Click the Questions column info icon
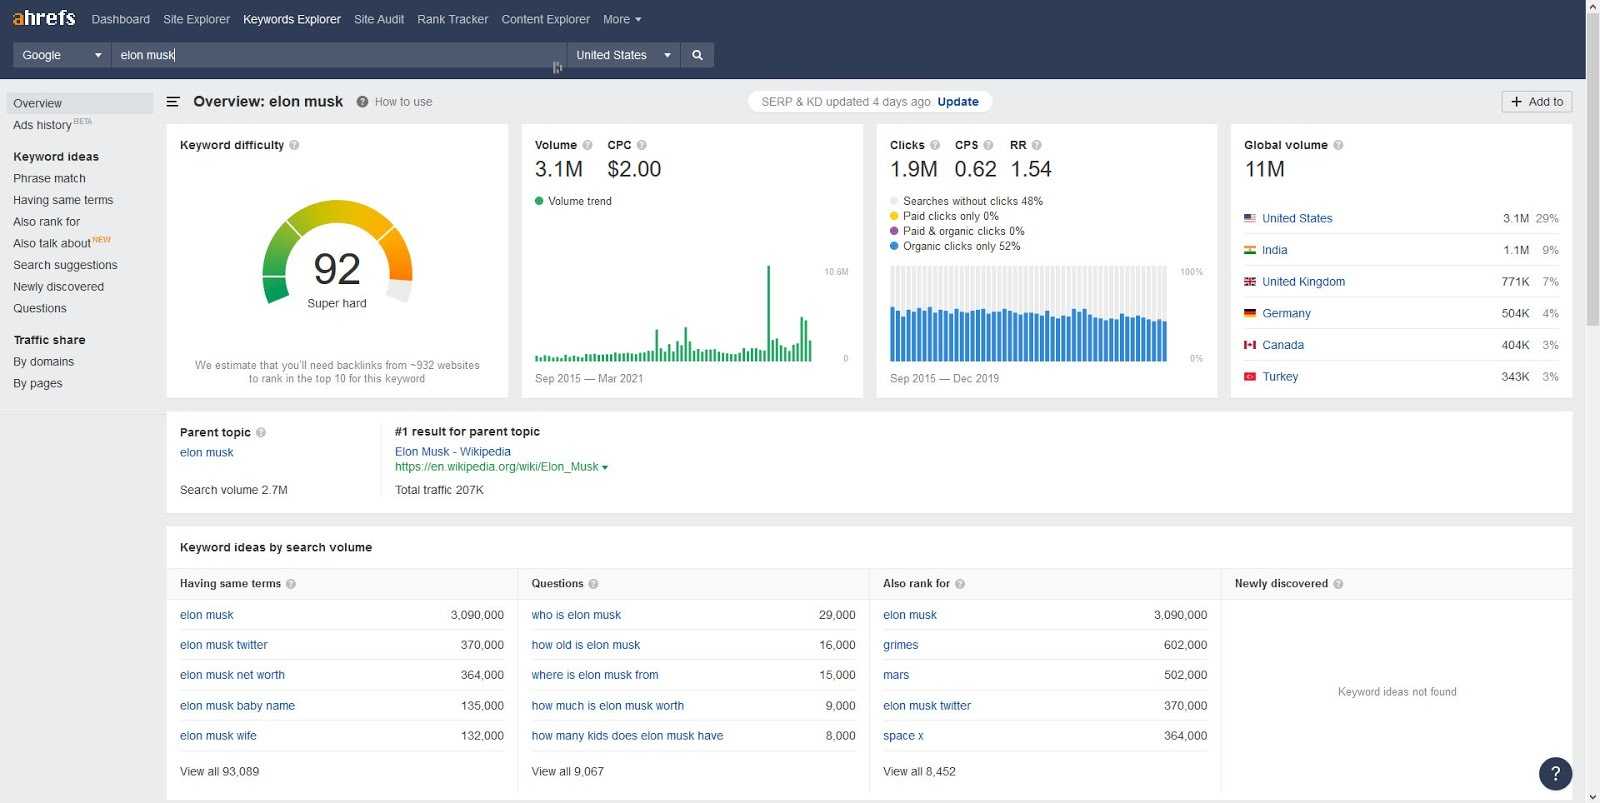 click(593, 584)
